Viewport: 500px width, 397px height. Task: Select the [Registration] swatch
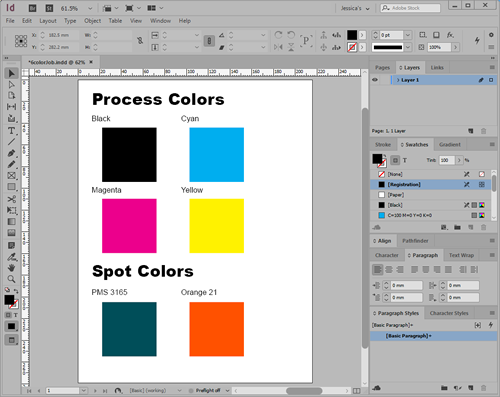pyautogui.click(x=431, y=185)
